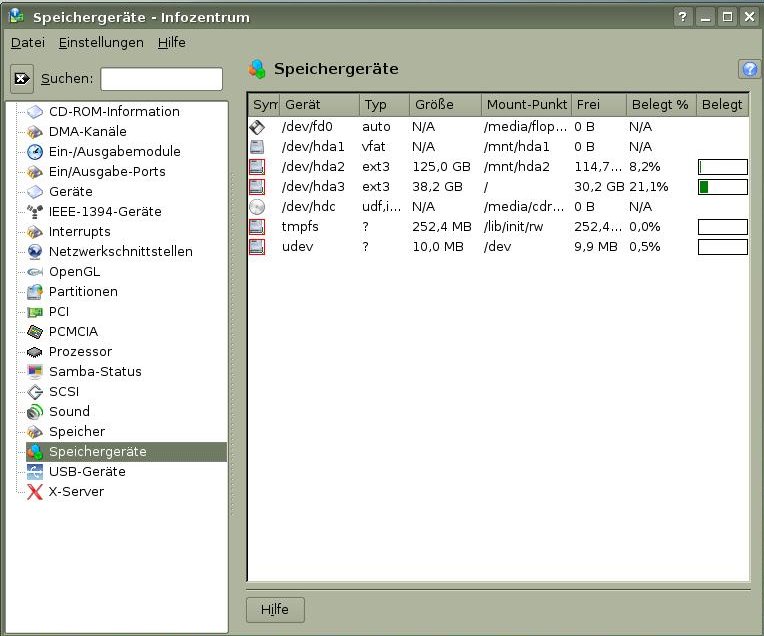Select the udev device row
Screen dimensions: 764x636
coord(498,247)
